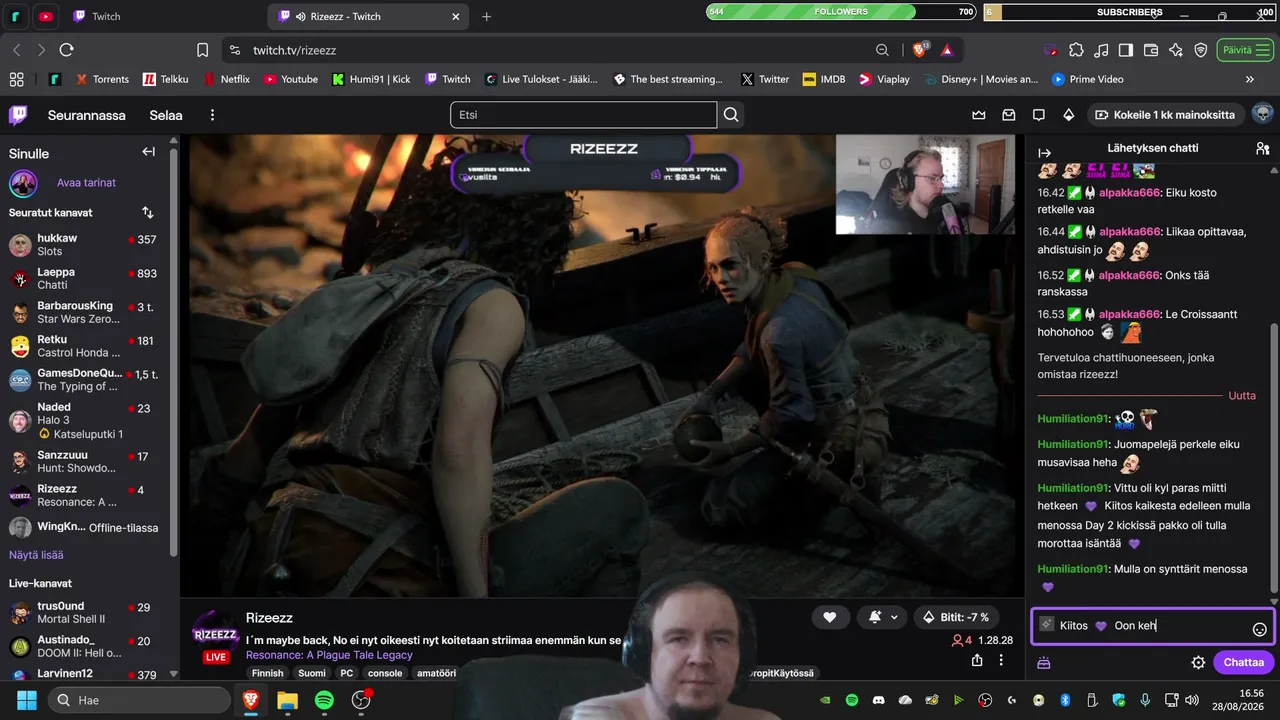The height and width of the screenshot is (720, 1280).
Task: Sort followed channels with arrows icon
Action: coord(148,212)
